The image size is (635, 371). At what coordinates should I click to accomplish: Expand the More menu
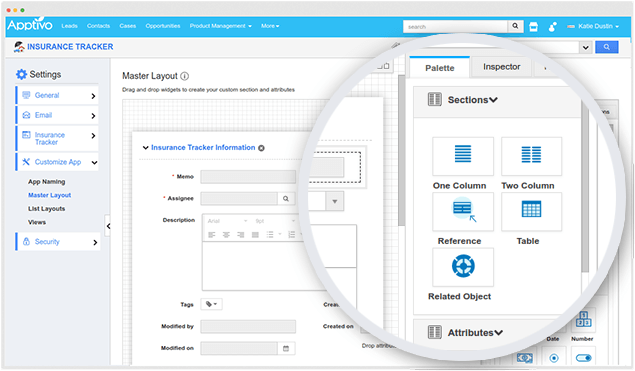(270, 26)
